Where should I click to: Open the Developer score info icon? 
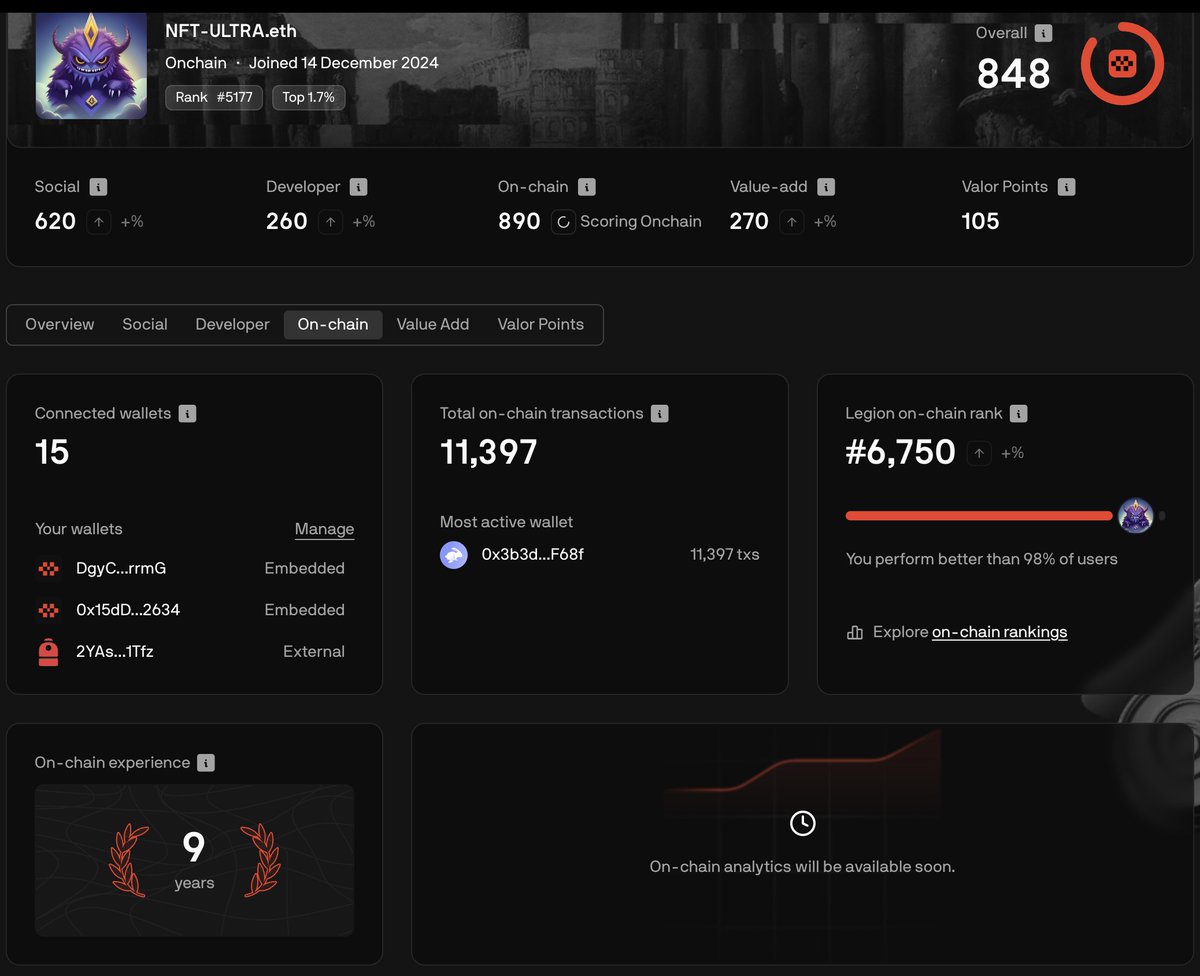click(x=359, y=187)
